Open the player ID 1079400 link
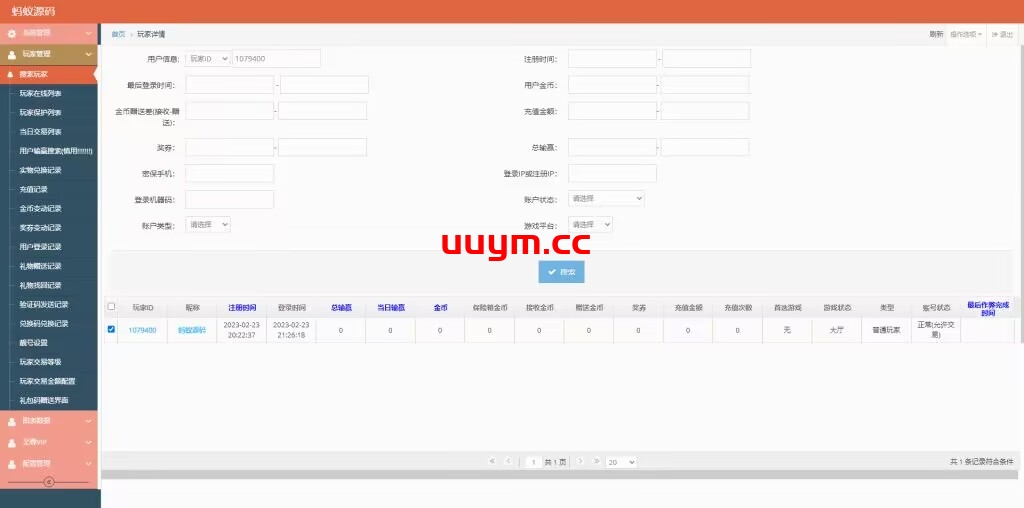 click(x=142, y=330)
